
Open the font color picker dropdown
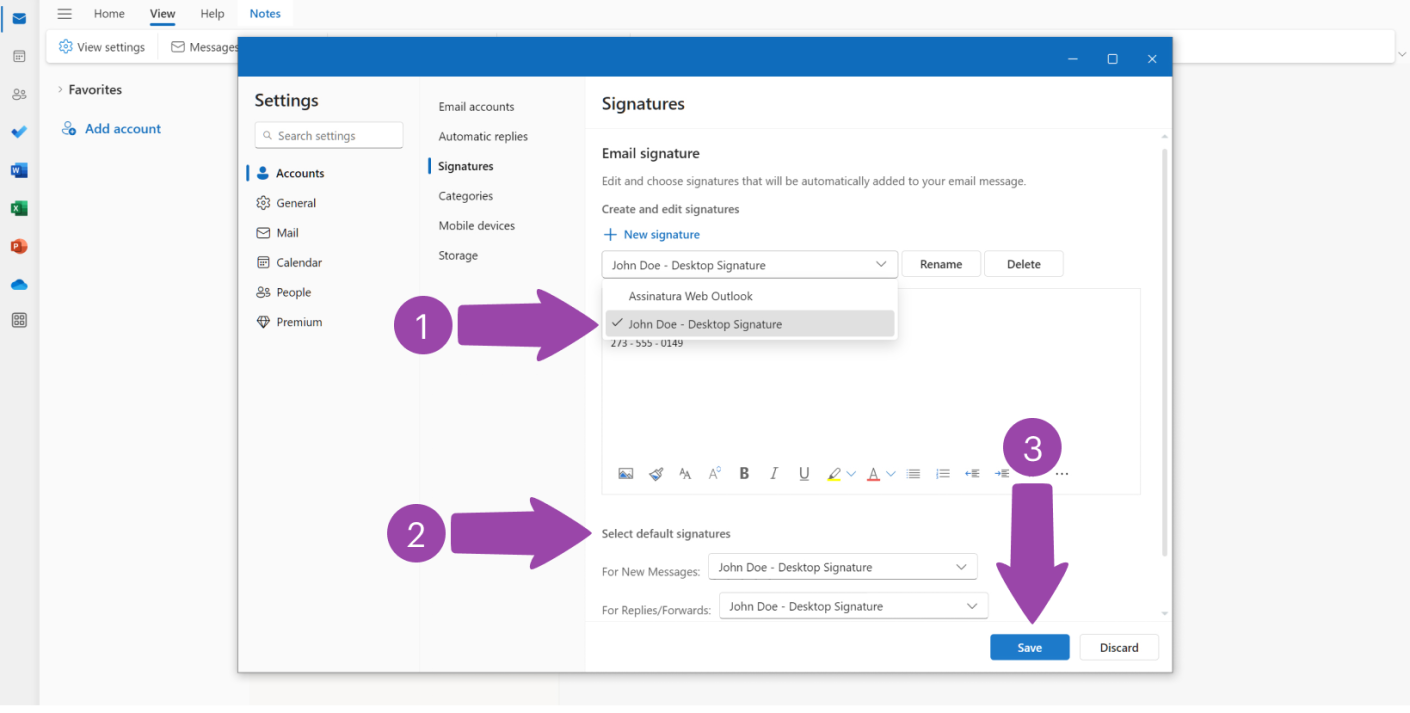[890, 473]
